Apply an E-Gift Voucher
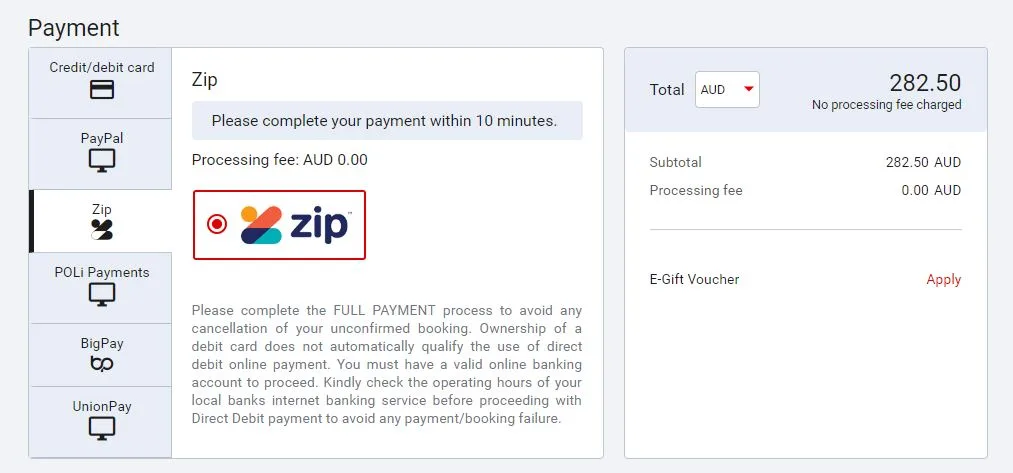The height and width of the screenshot is (473, 1013). click(943, 280)
